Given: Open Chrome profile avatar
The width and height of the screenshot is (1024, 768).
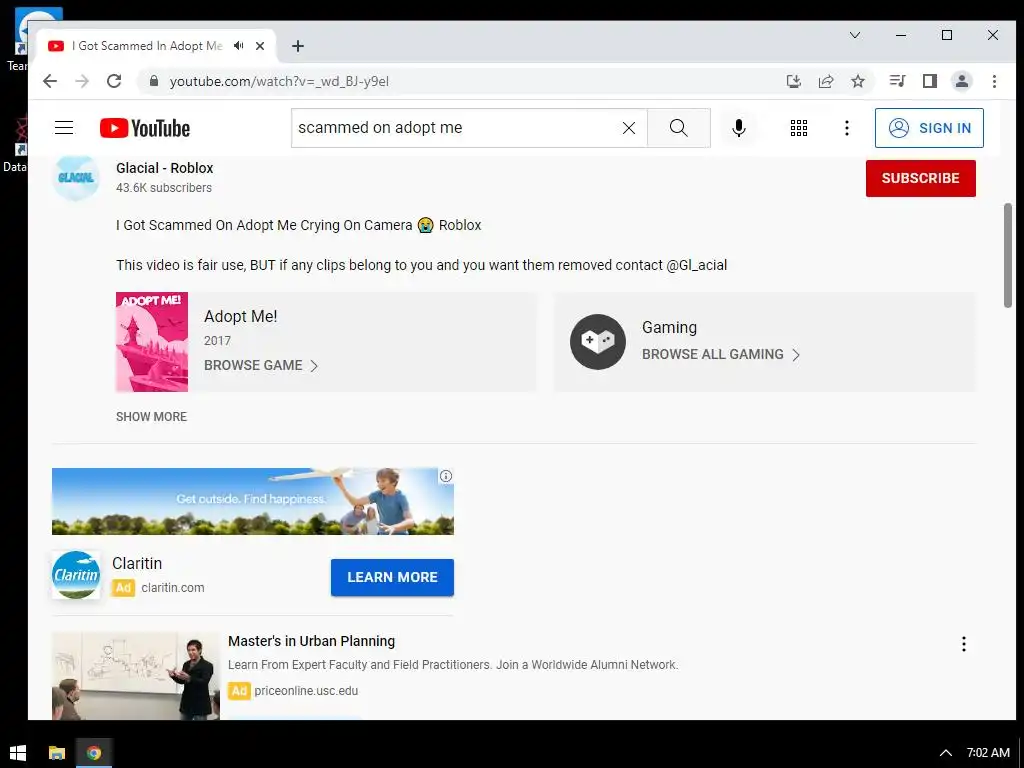Looking at the screenshot, I should [962, 81].
